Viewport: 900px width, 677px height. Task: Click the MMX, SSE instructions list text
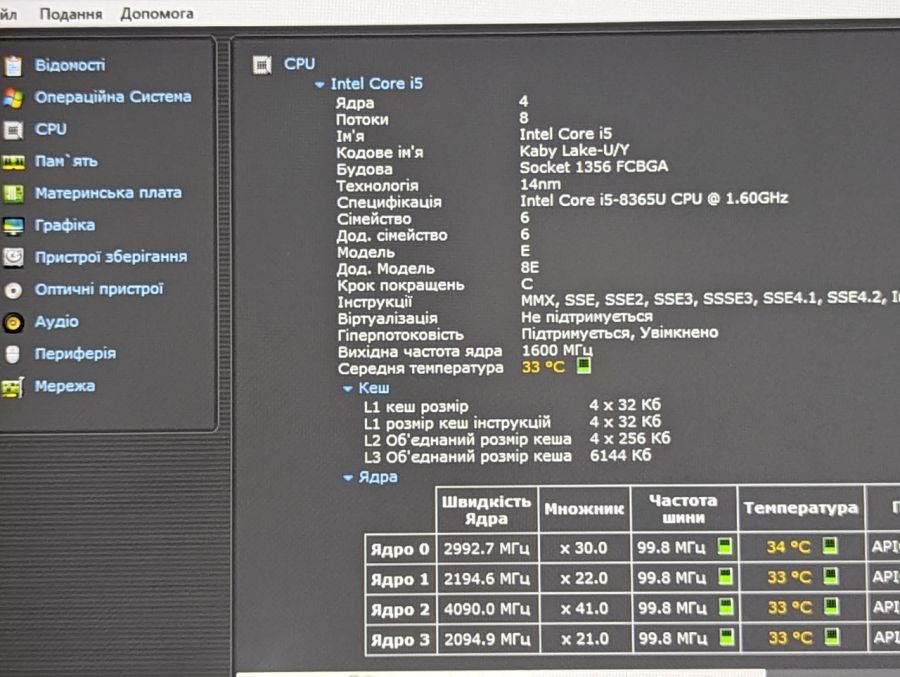(710, 299)
